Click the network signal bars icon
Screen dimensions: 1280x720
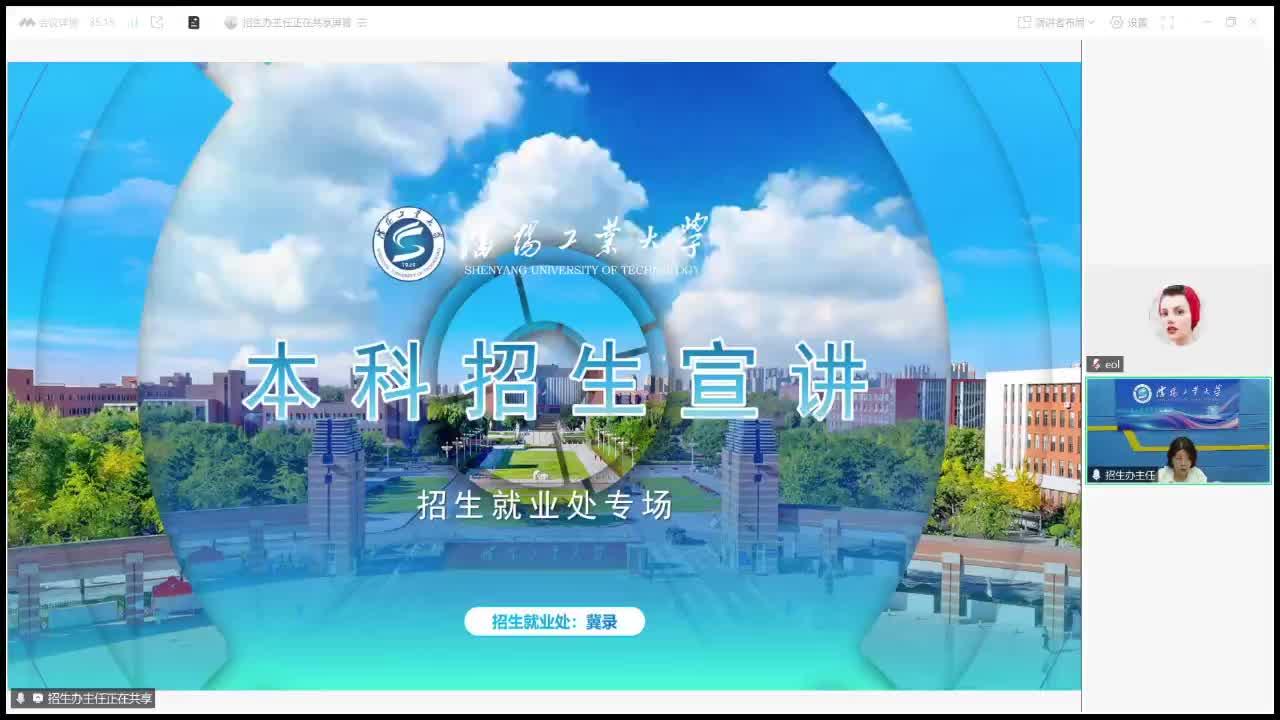click(133, 22)
